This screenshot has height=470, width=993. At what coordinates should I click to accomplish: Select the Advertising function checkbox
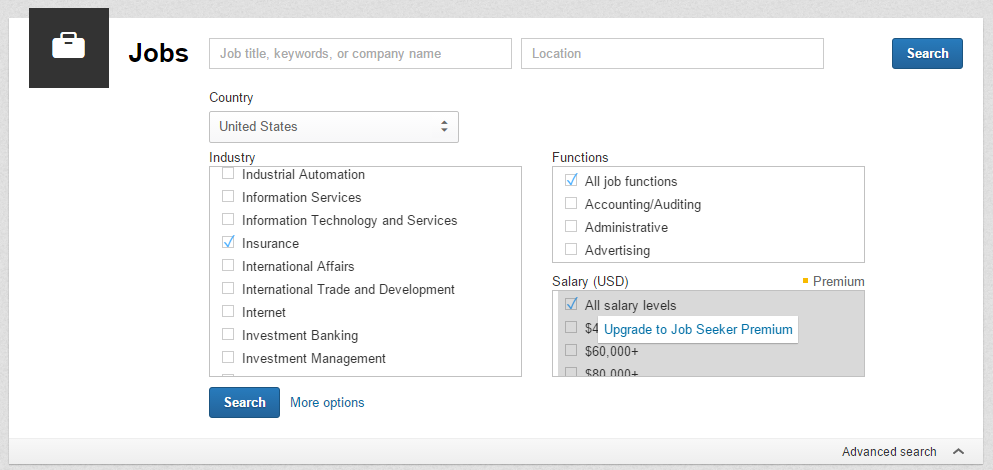click(571, 250)
